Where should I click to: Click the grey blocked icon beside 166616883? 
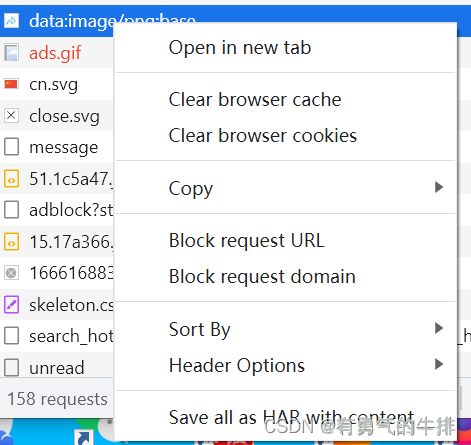(11, 273)
